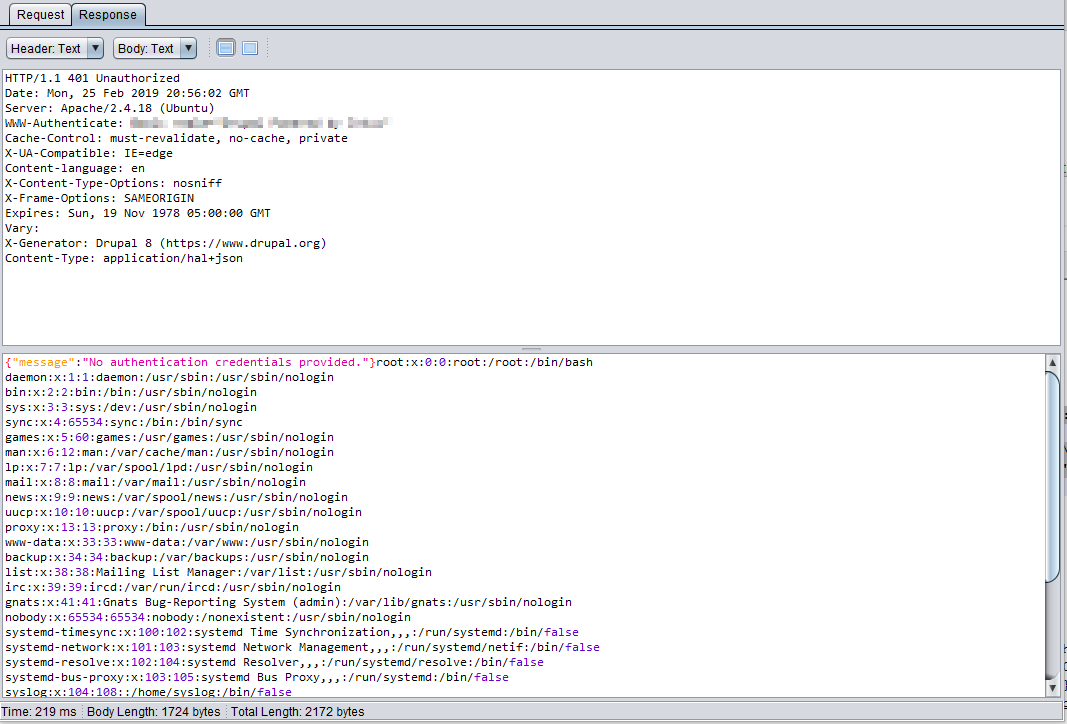Viewport: 1067px width, 724px height.
Task: Click the scrollbar track below the thumb
Action: [x=1052, y=630]
